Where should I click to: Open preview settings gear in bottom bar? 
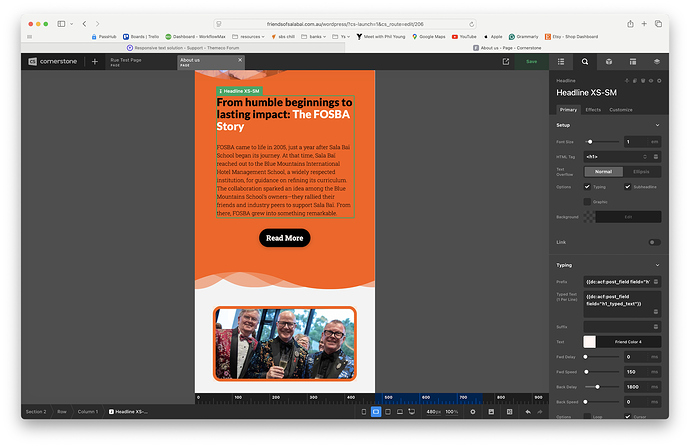[473, 412]
